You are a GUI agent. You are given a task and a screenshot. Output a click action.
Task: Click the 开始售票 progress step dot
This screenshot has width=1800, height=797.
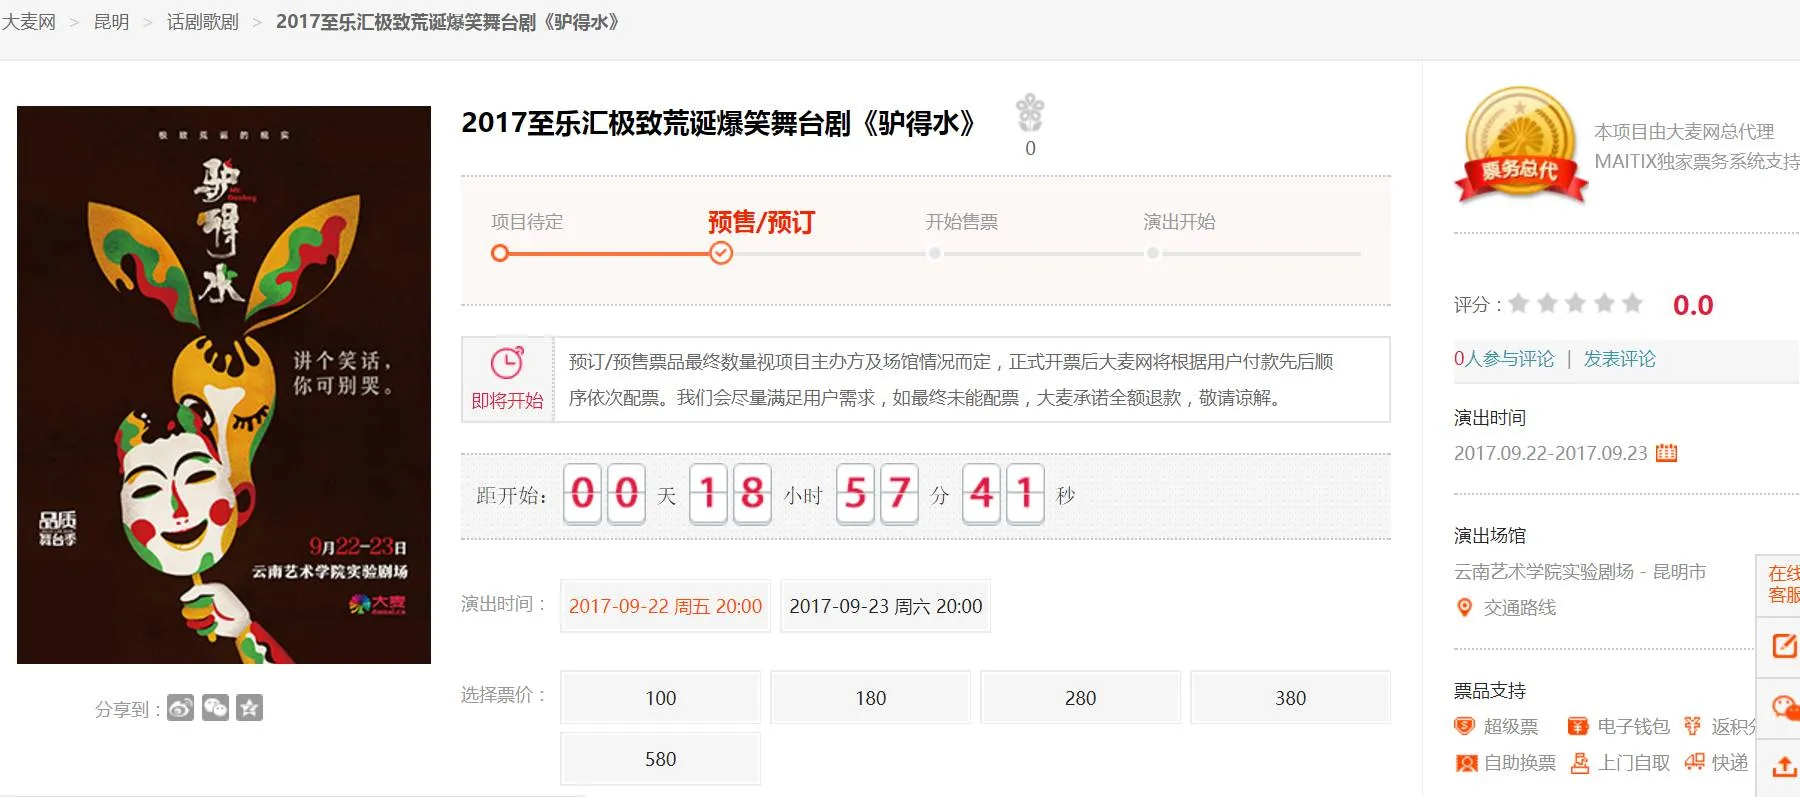click(x=935, y=253)
